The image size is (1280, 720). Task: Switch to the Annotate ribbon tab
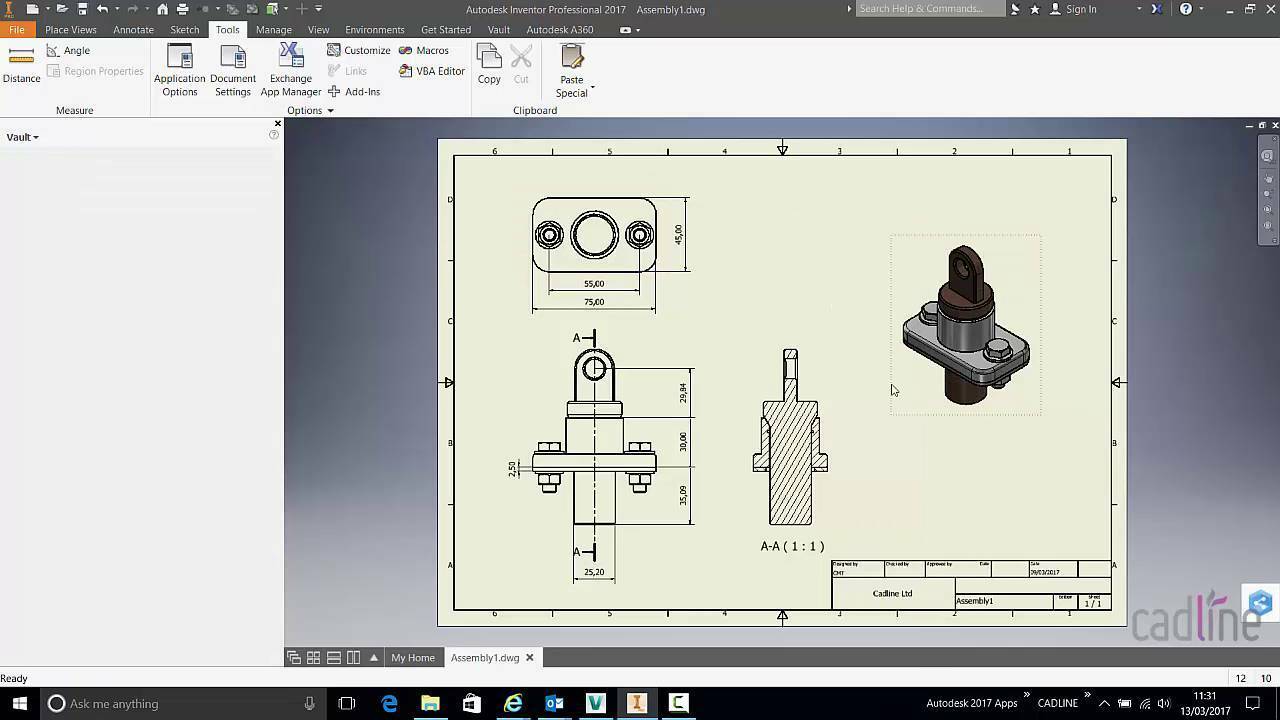click(133, 30)
